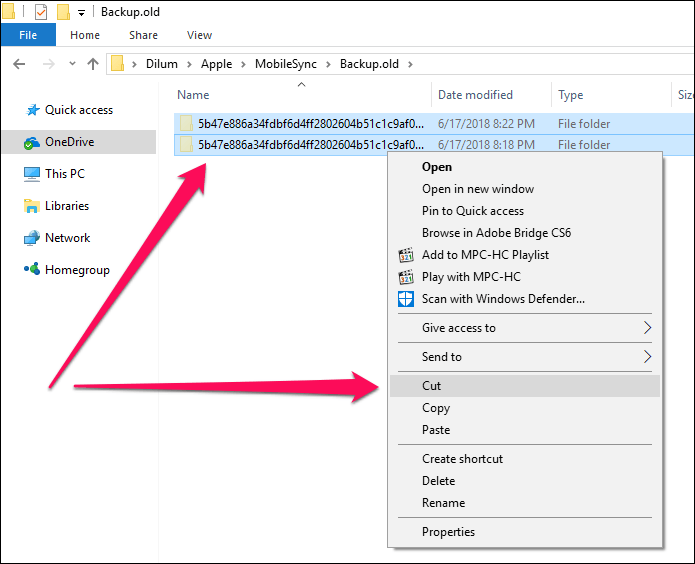
Task: Open the File ribbon tab
Action: [x=28, y=35]
